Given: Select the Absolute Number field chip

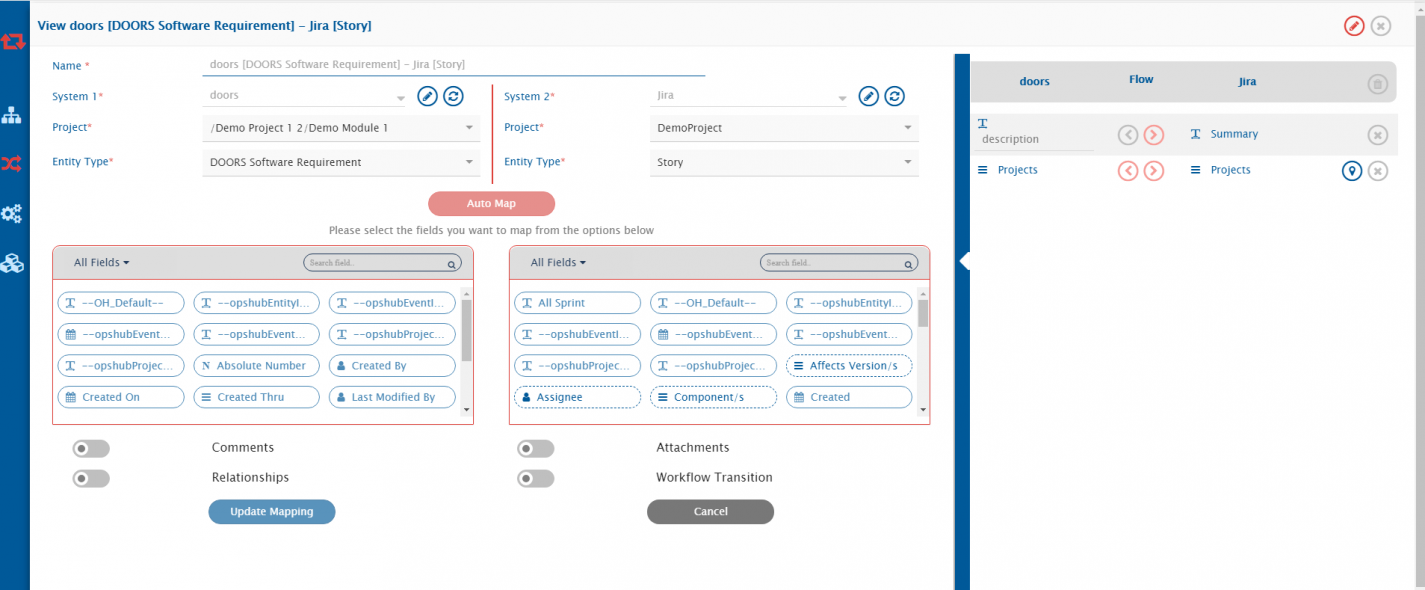Looking at the screenshot, I should [256, 366].
